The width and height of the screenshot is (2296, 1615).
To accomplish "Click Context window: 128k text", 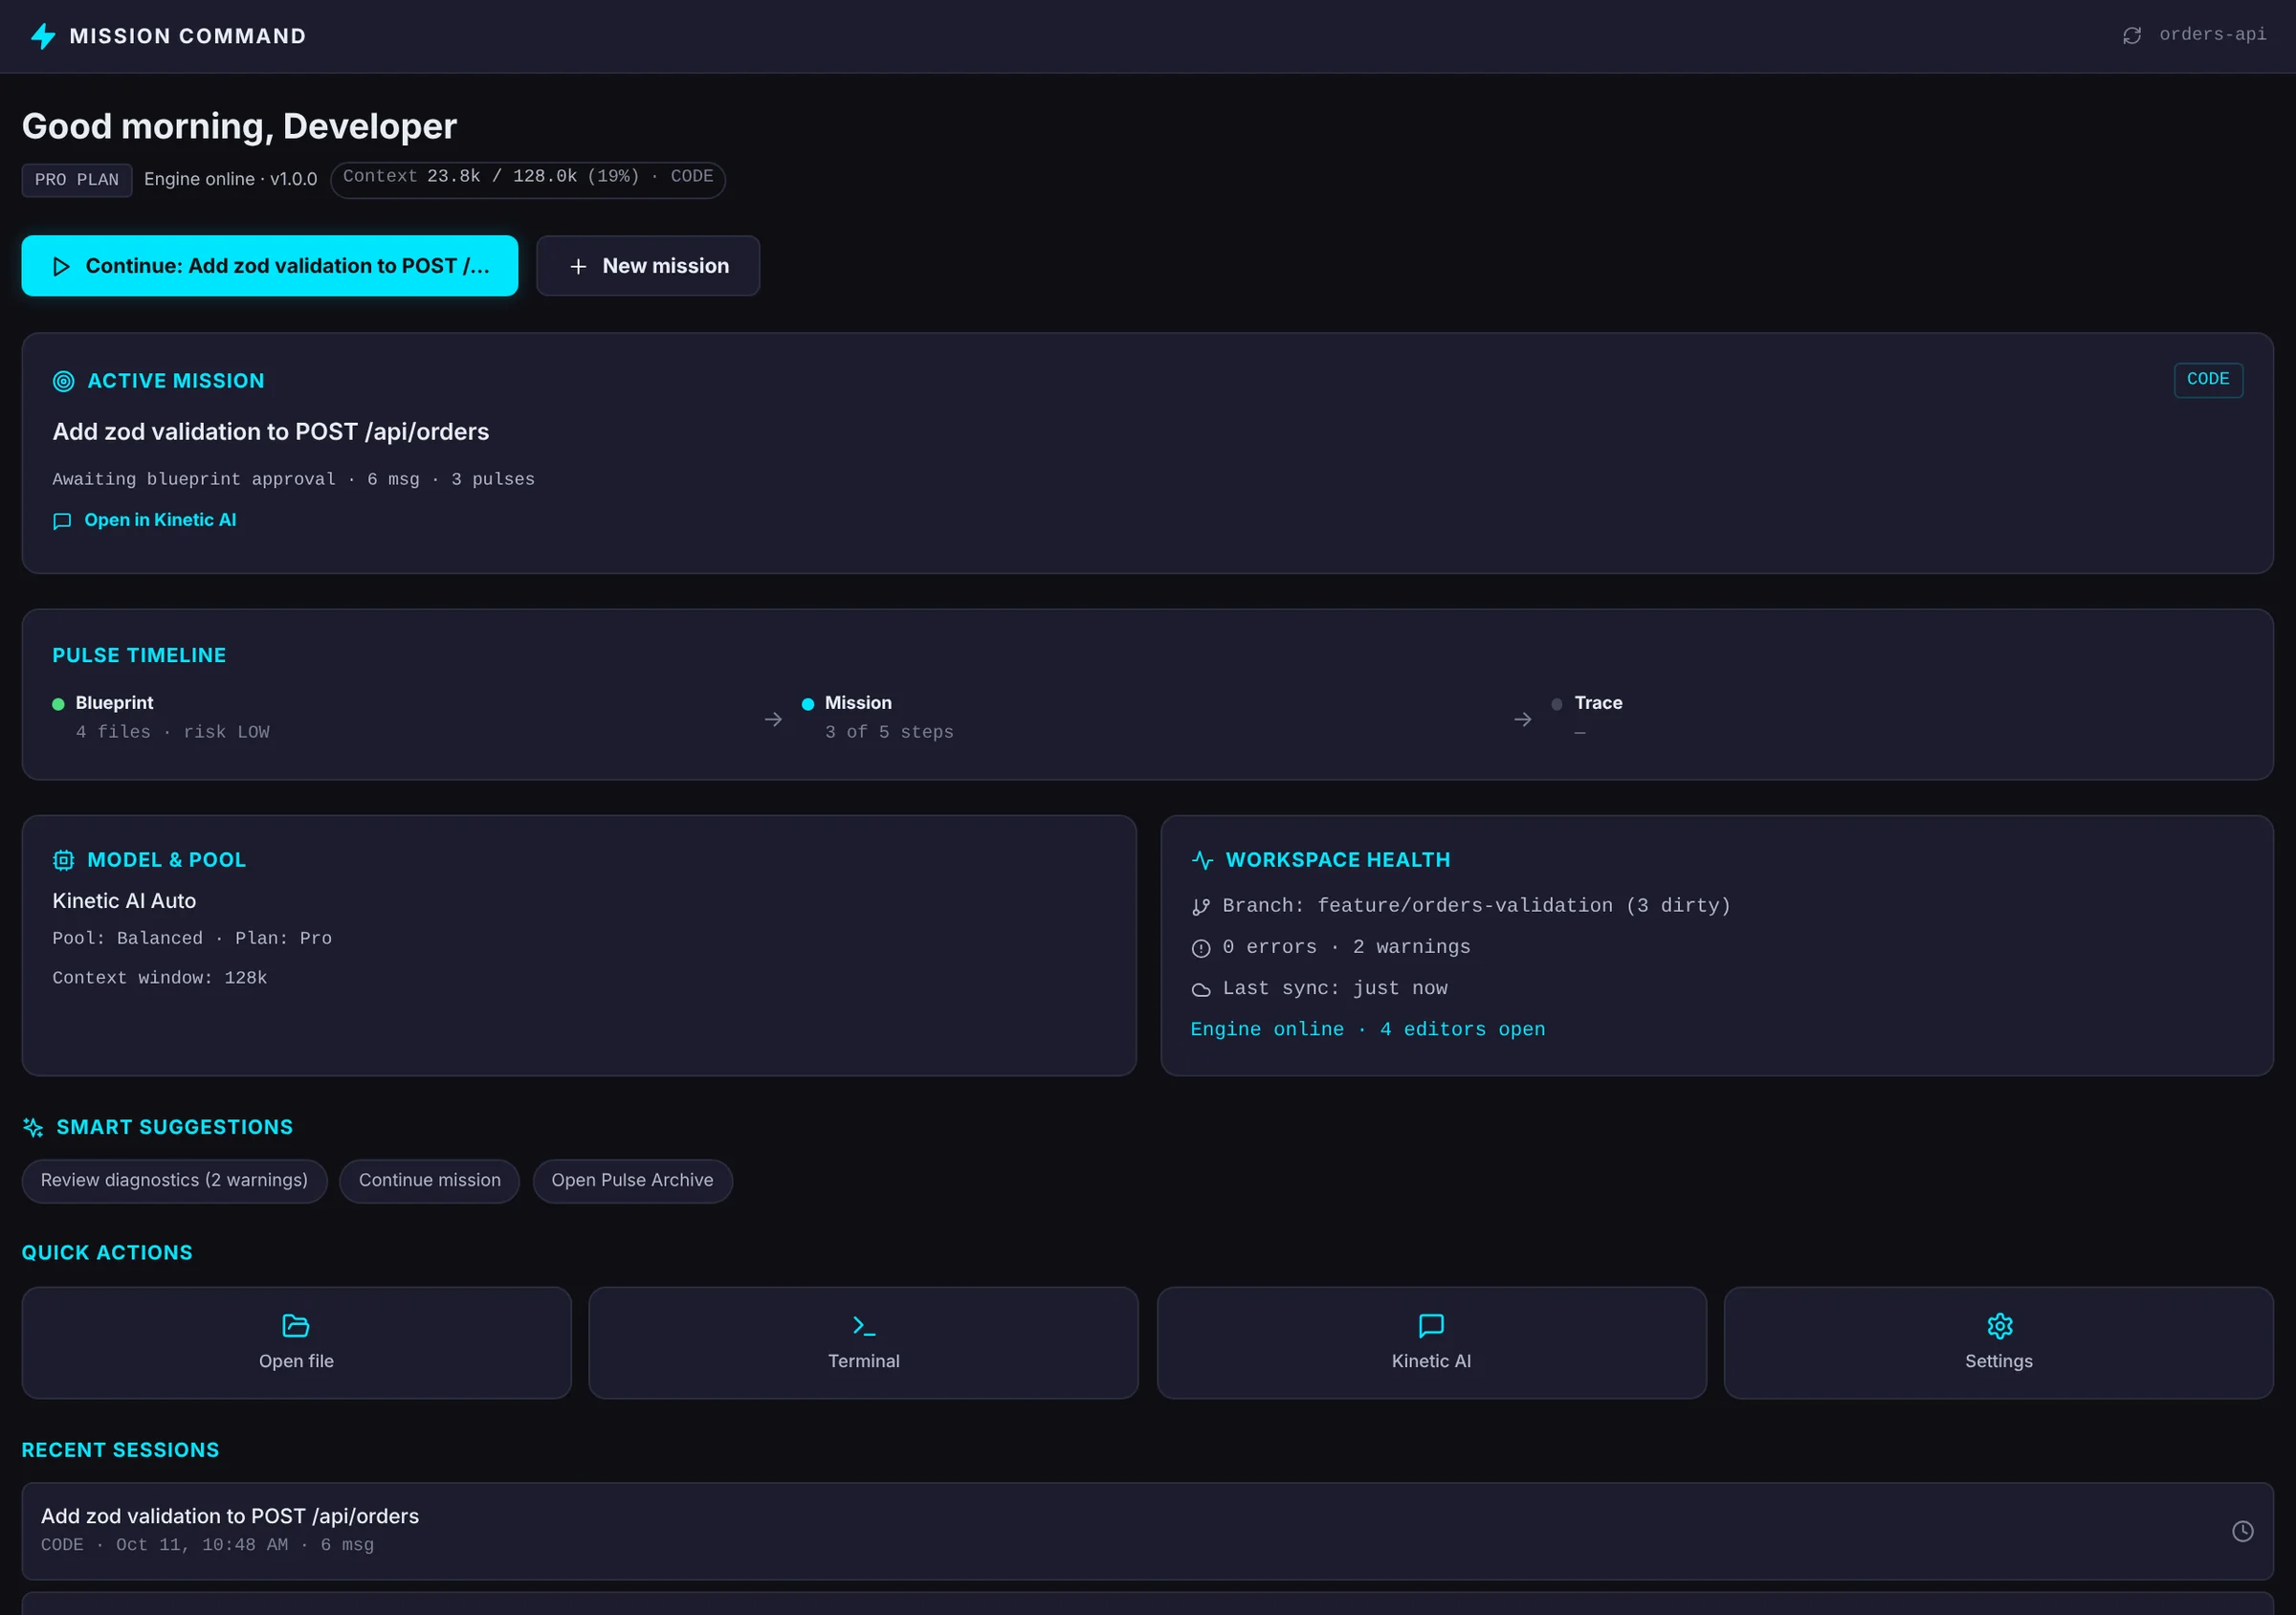I will (x=160, y=978).
